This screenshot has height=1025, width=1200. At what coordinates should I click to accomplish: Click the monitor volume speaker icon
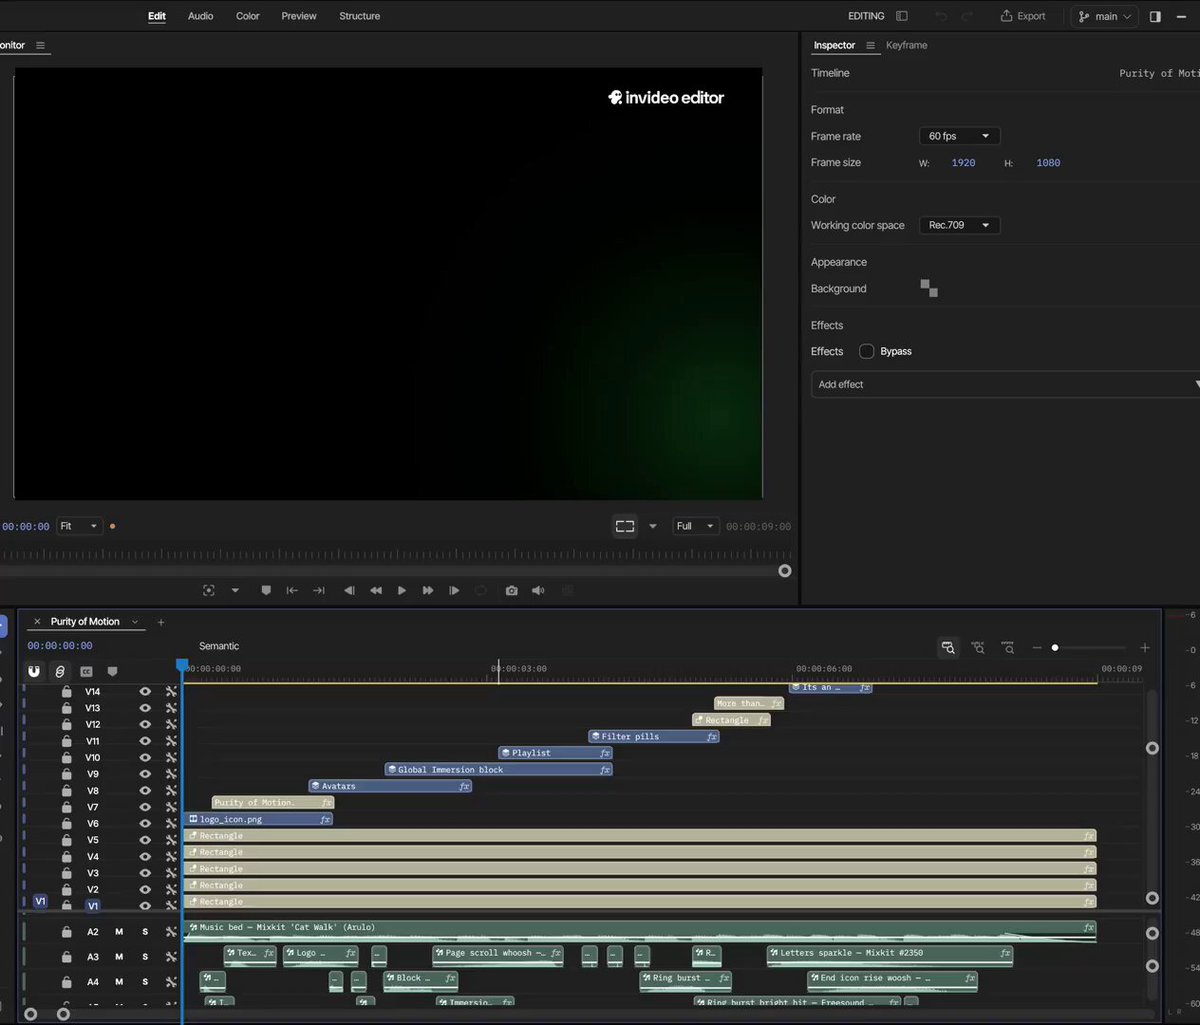[538, 591]
